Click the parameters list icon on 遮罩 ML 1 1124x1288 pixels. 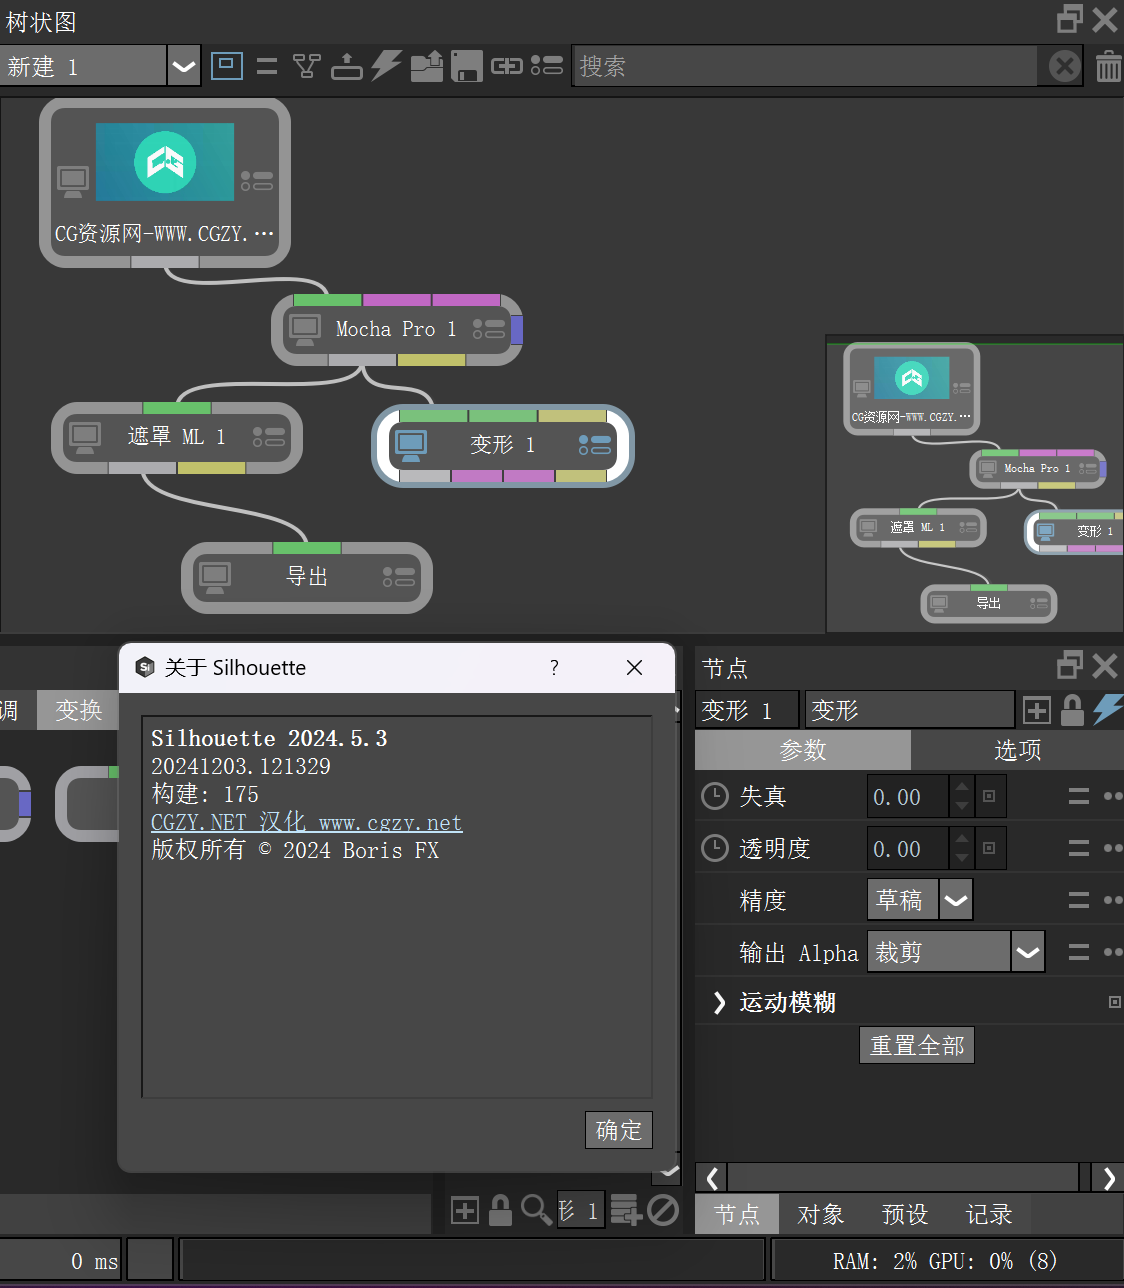click(269, 437)
